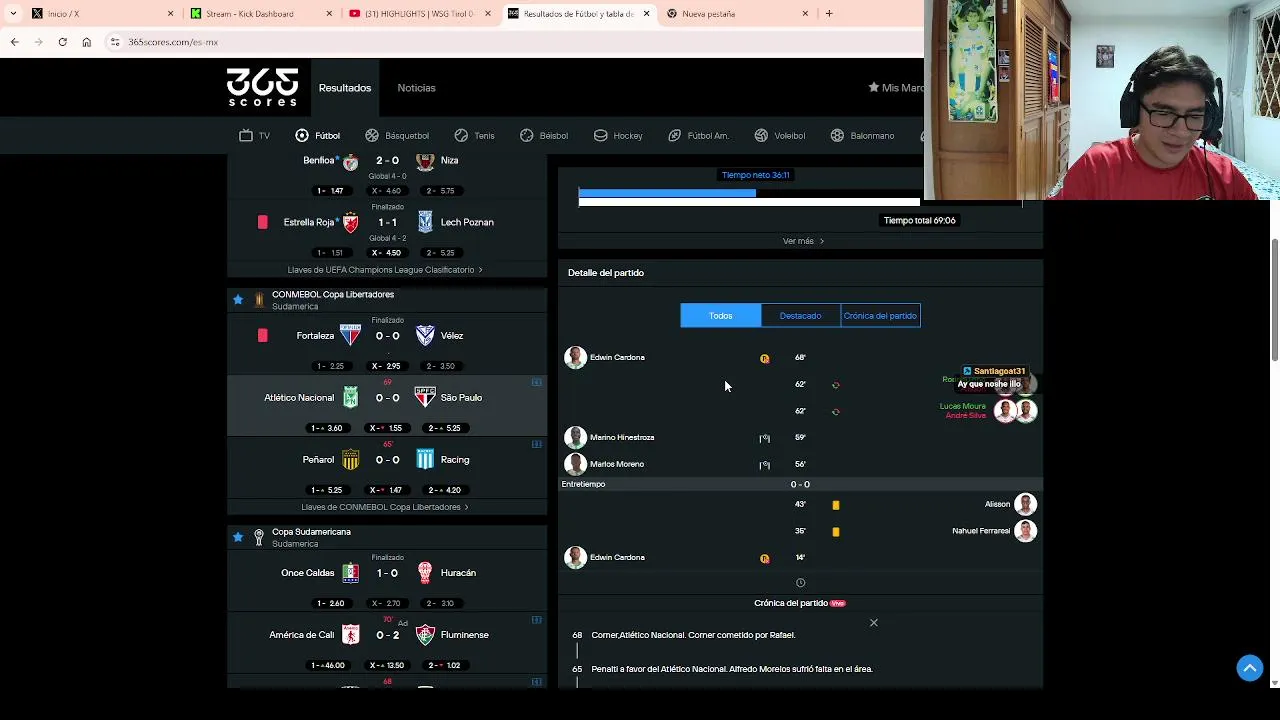
Task: Open live tracker icon on Atlético Nacional row
Action: point(537,382)
